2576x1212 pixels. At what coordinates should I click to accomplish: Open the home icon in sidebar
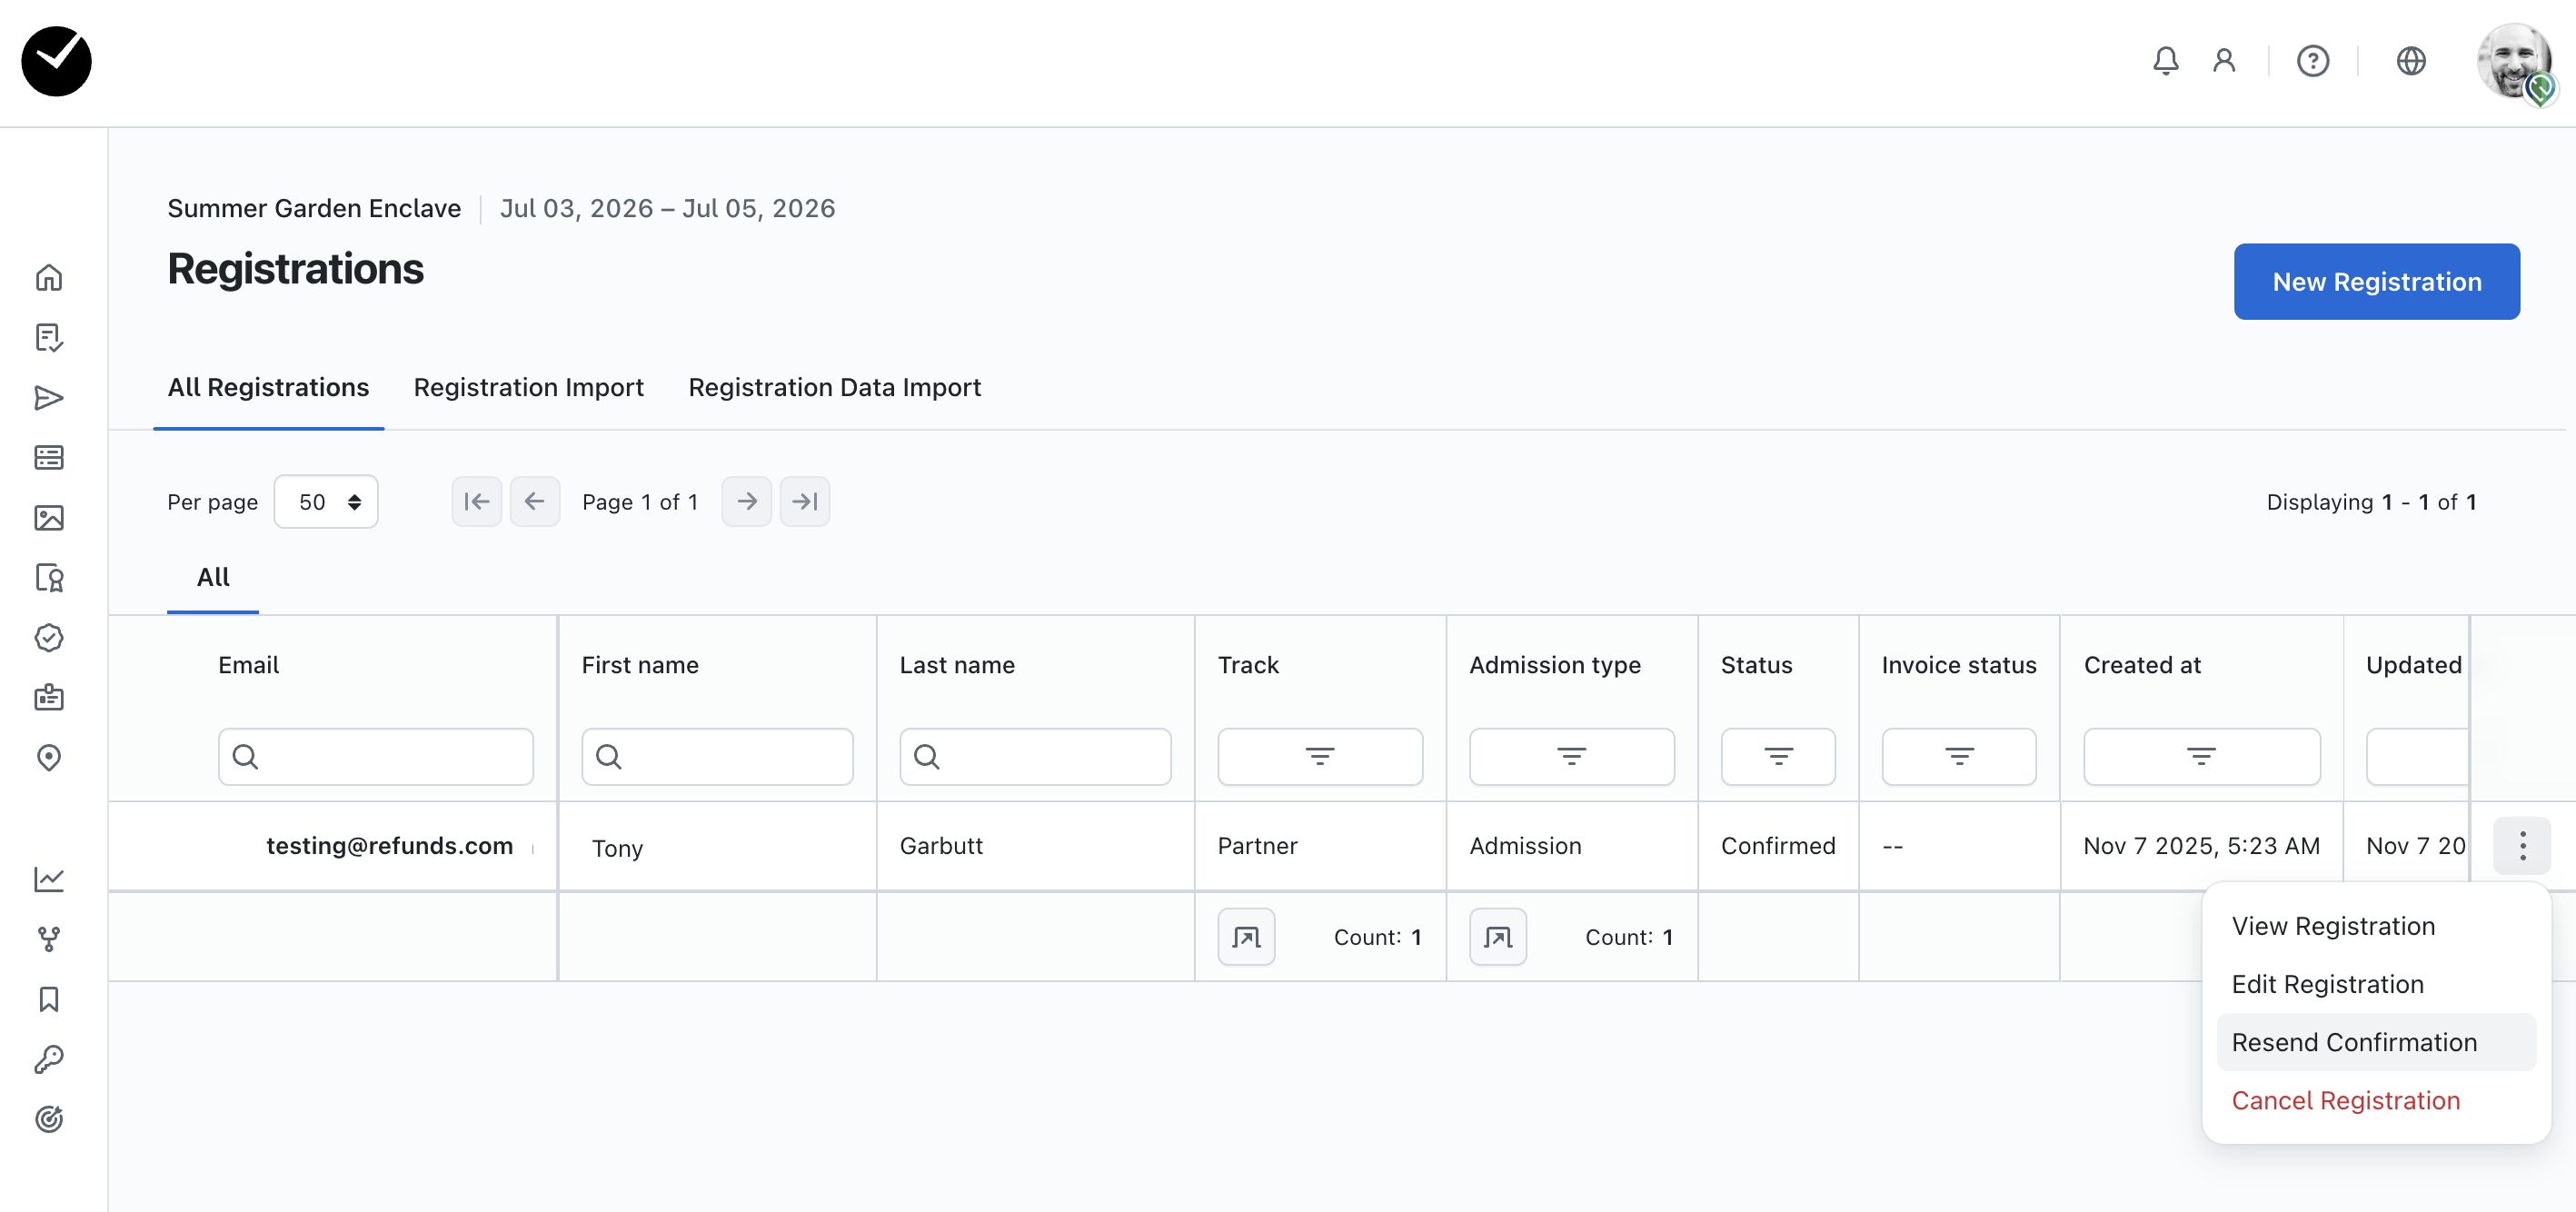tap(49, 277)
